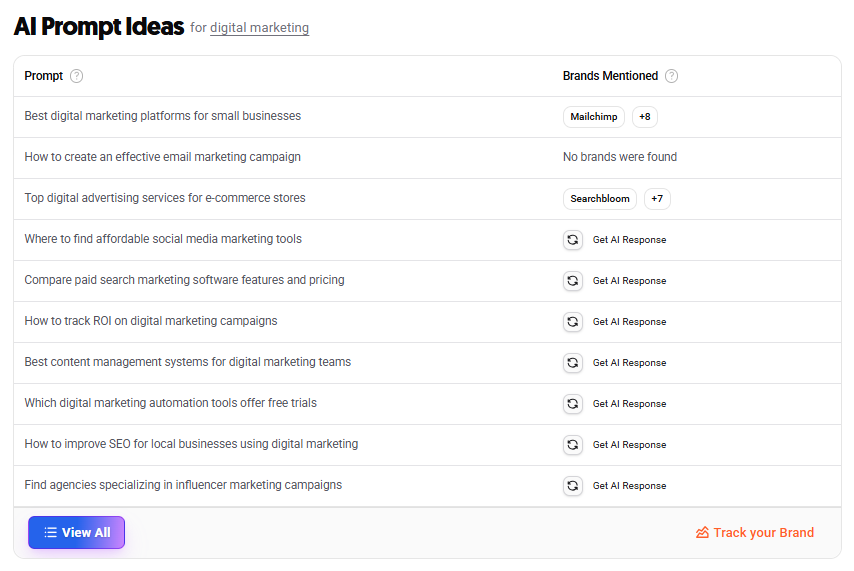The width and height of the screenshot is (854, 571).
Task: Refresh icon for affordable social media marketing tools
Action: pyautogui.click(x=572, y=240)
